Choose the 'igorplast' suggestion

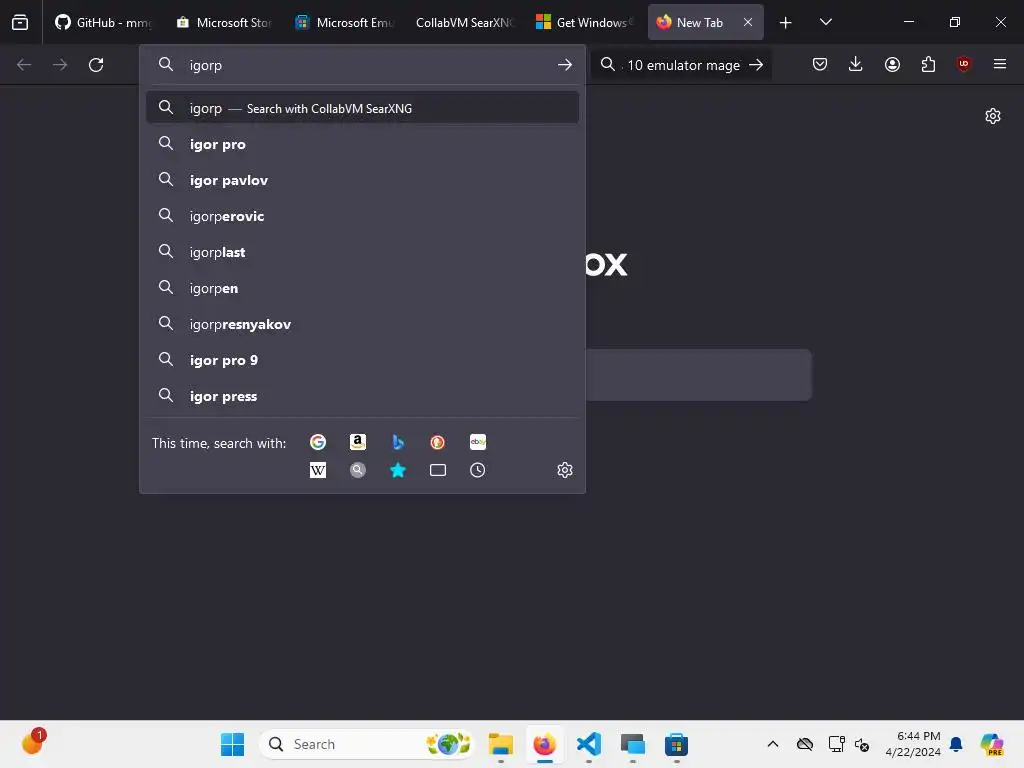[362, 252]
